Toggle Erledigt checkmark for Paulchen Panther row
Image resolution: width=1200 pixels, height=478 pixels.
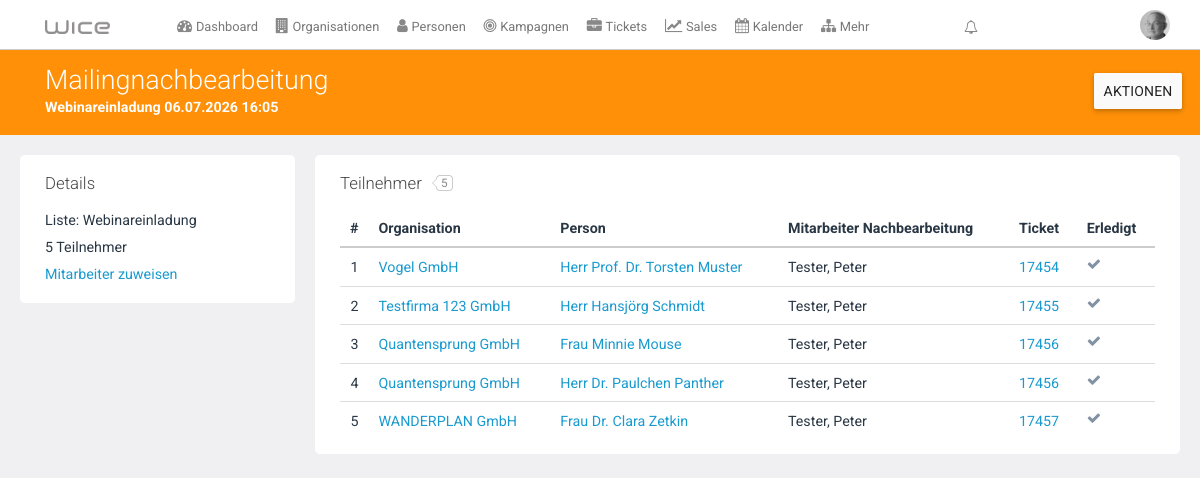1094,380
